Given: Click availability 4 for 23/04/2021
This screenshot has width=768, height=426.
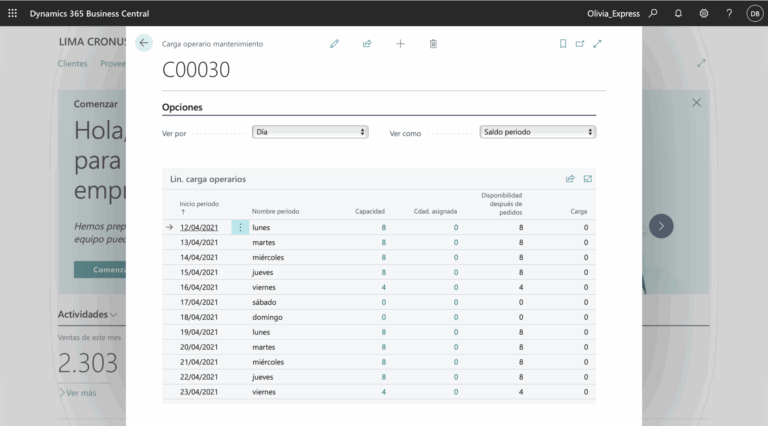Looking at the screenshot, I should pos(521,392).
